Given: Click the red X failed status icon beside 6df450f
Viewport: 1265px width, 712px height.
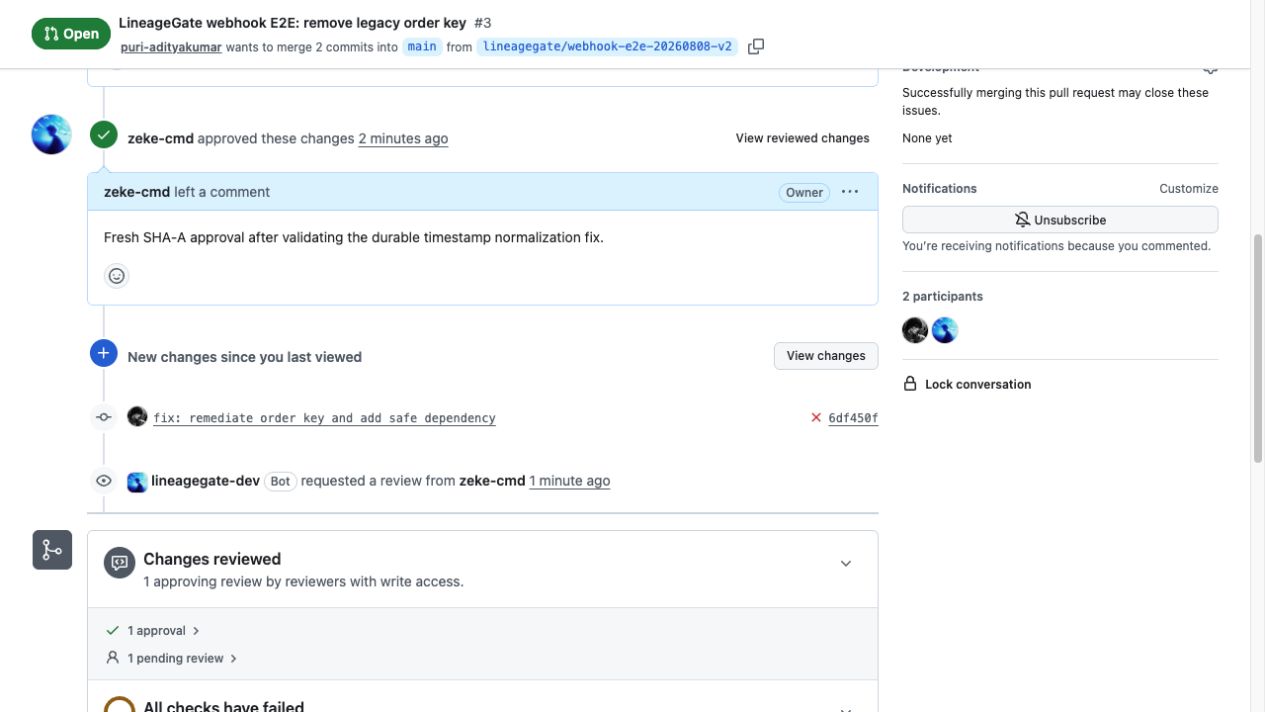Looking at the screenshot, I should [x=816, y=418].
